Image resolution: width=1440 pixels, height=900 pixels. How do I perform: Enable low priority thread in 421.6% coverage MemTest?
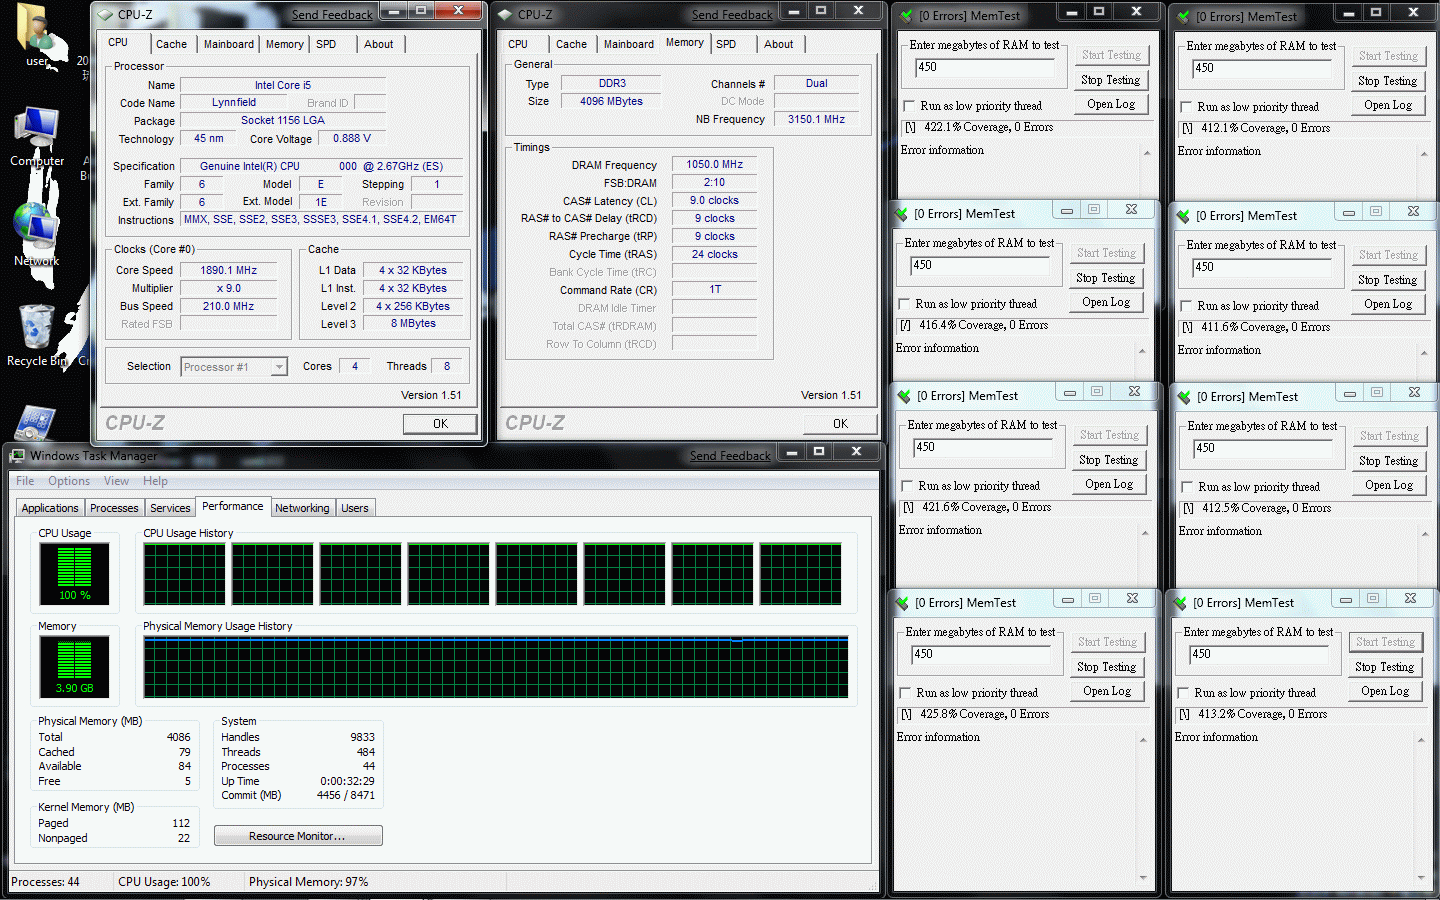point(907,486)
